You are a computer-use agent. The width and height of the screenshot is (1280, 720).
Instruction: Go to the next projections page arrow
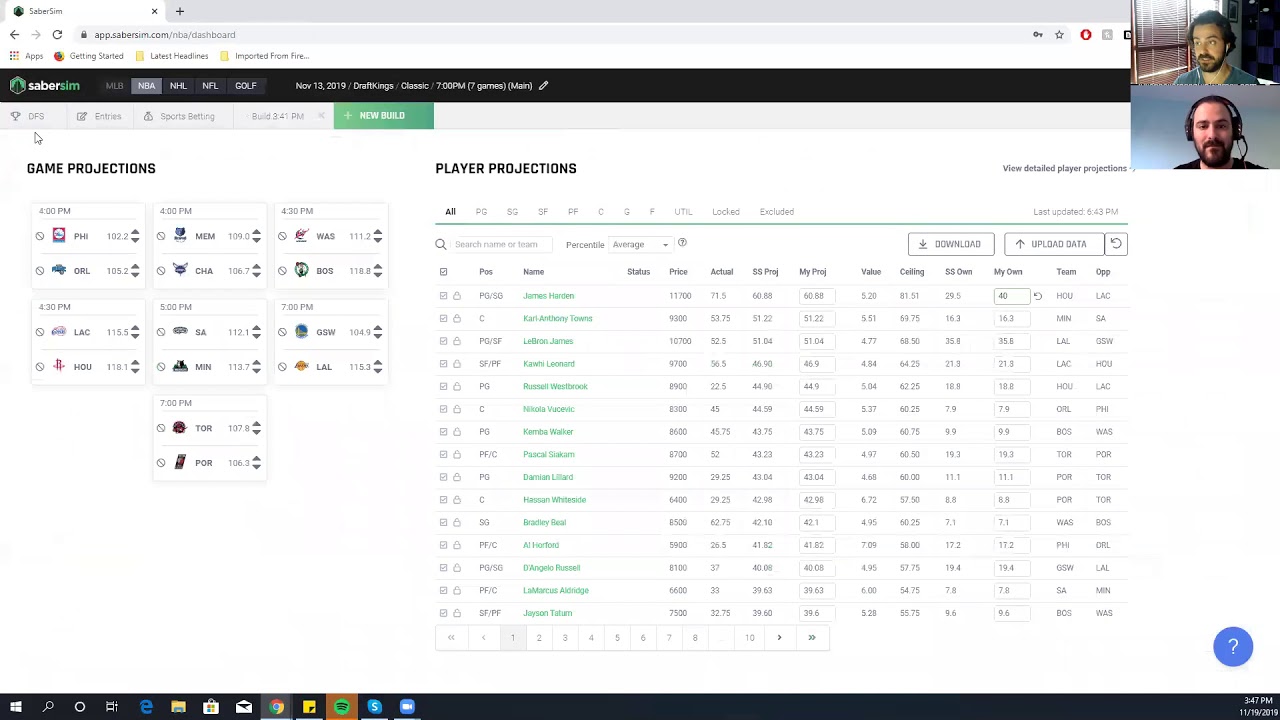pos(779,638)
